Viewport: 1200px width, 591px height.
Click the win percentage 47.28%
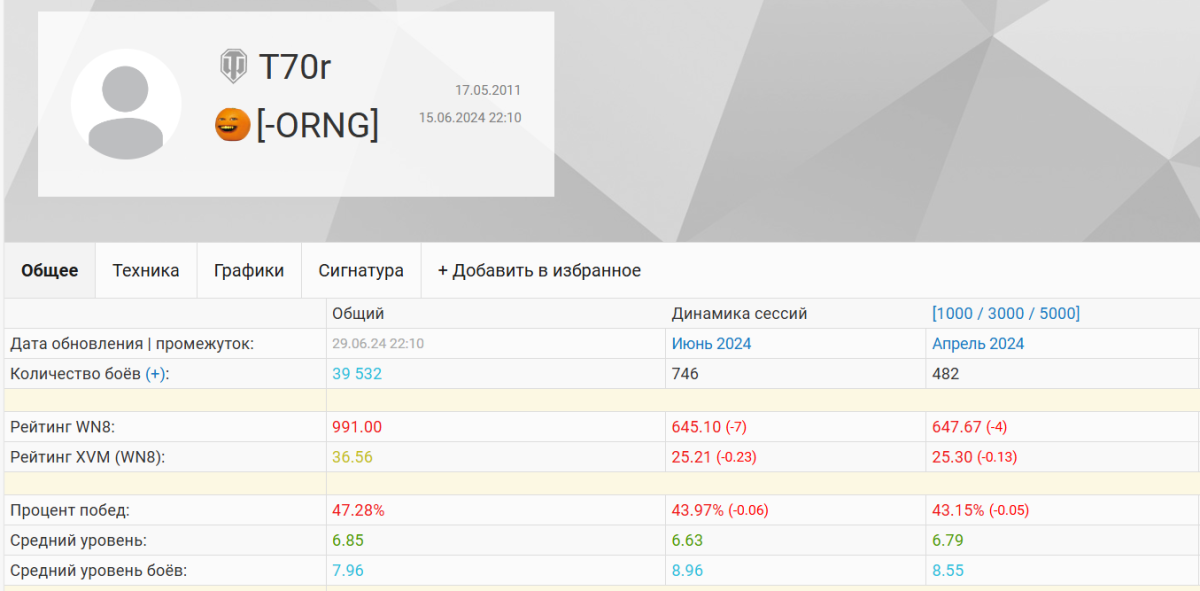(x=358, y=510)
